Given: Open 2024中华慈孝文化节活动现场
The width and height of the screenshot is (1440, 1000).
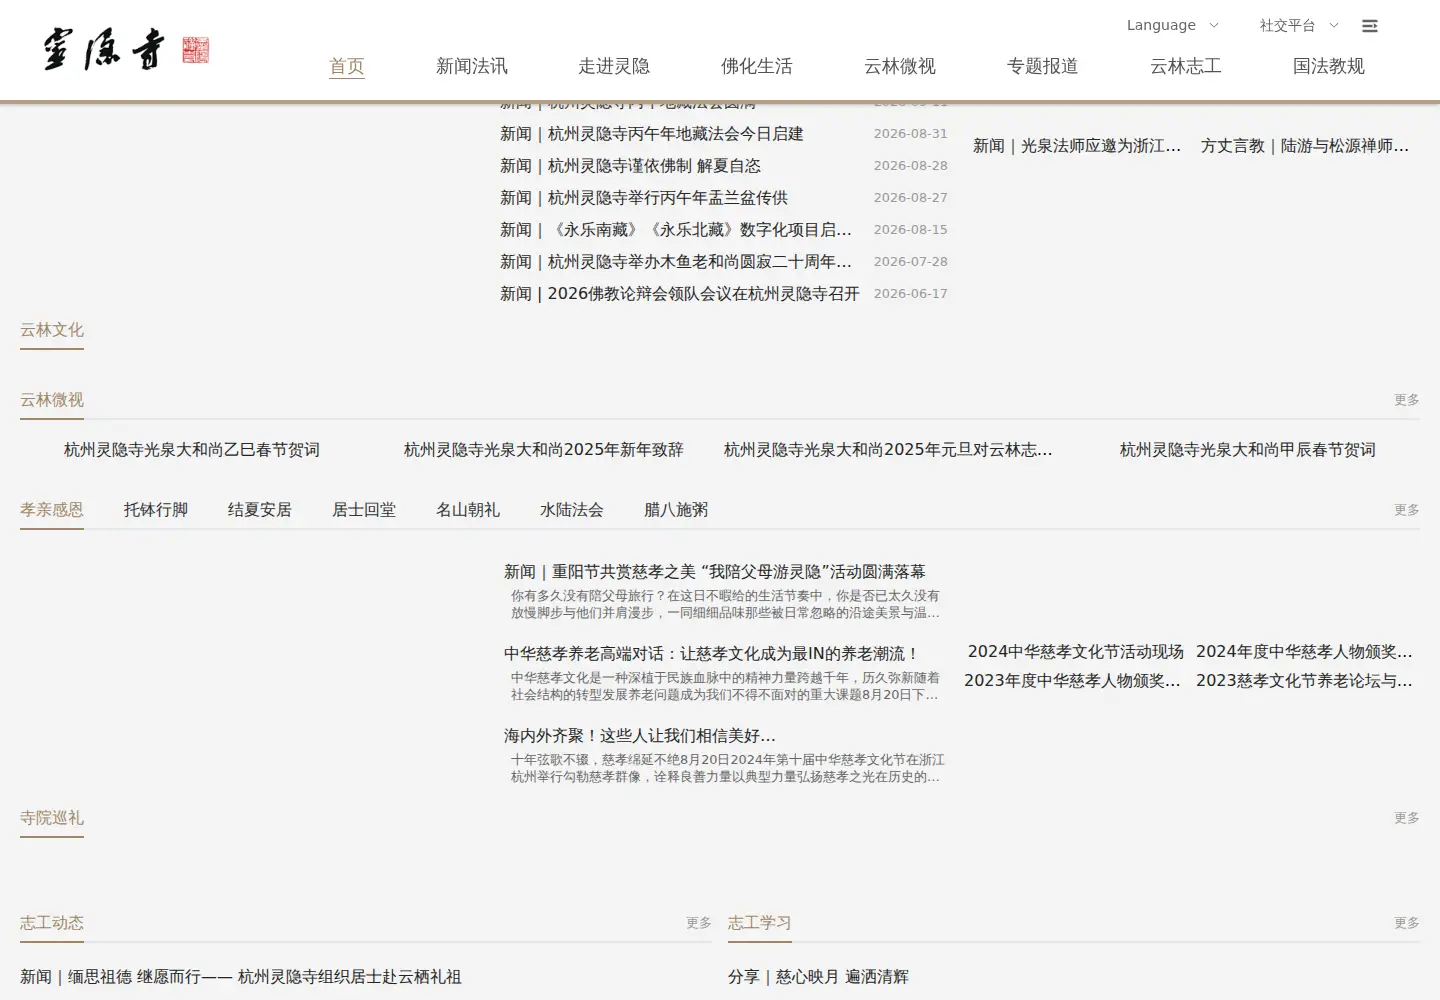Looking at the screenshot, I should tap(1076, 652).
